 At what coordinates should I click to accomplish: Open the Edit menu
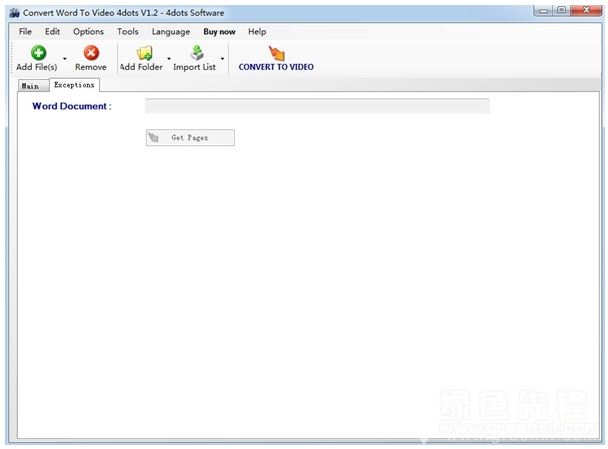tap(52, 32)
